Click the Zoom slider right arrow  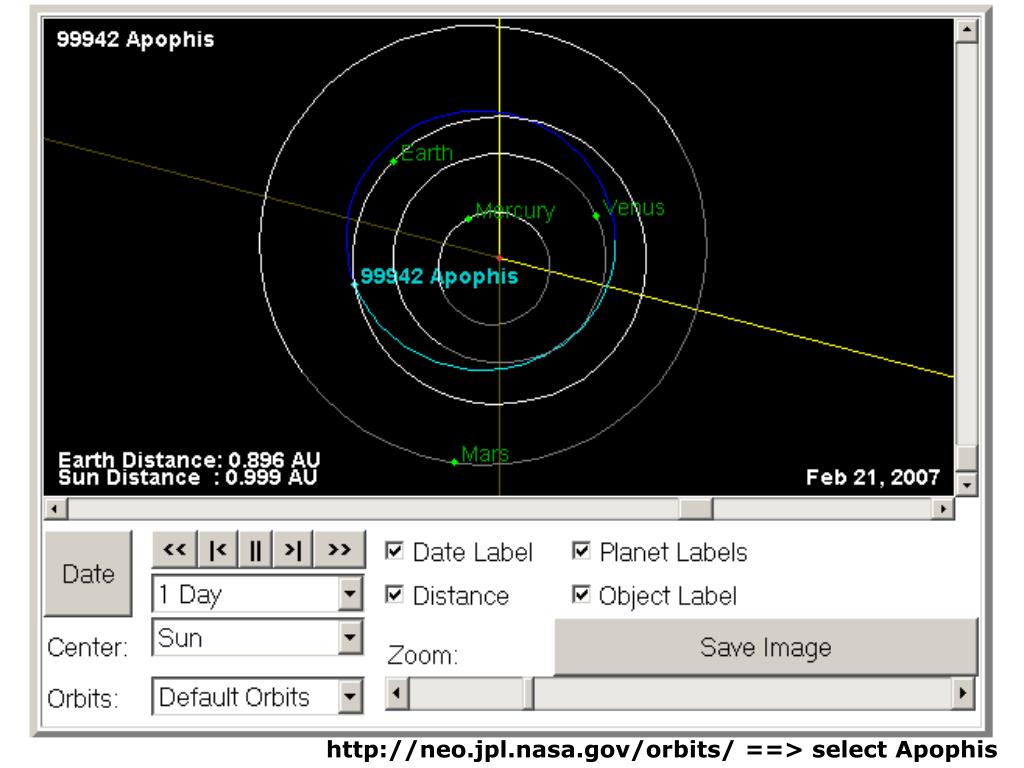pos(963,694)
